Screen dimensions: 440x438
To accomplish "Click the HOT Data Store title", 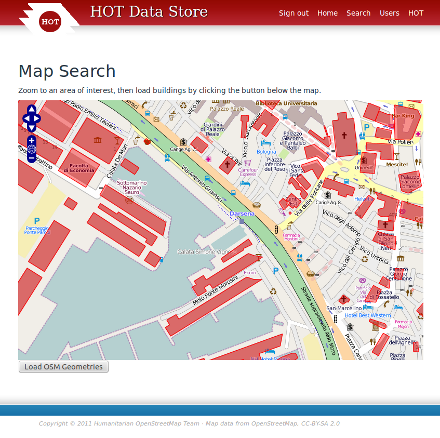I will pyautogui.click(x=149, y=12).
